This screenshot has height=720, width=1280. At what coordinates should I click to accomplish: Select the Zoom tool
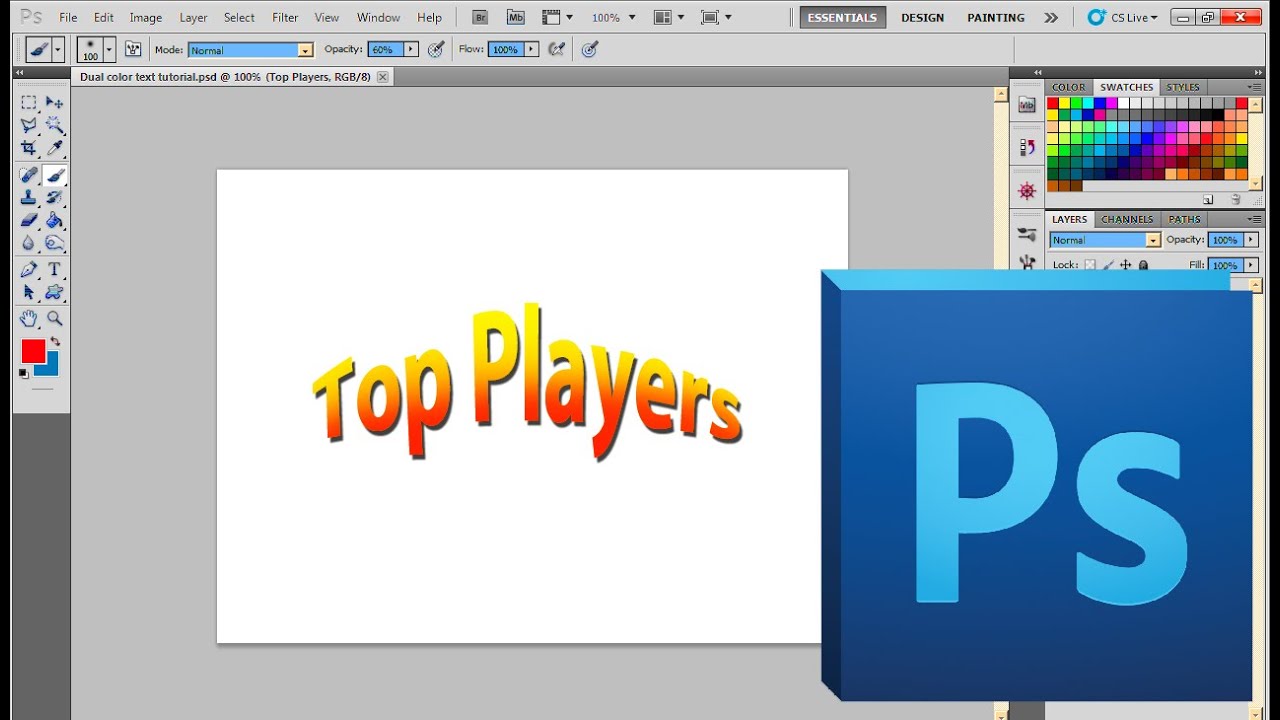click(x=55, y=319)
